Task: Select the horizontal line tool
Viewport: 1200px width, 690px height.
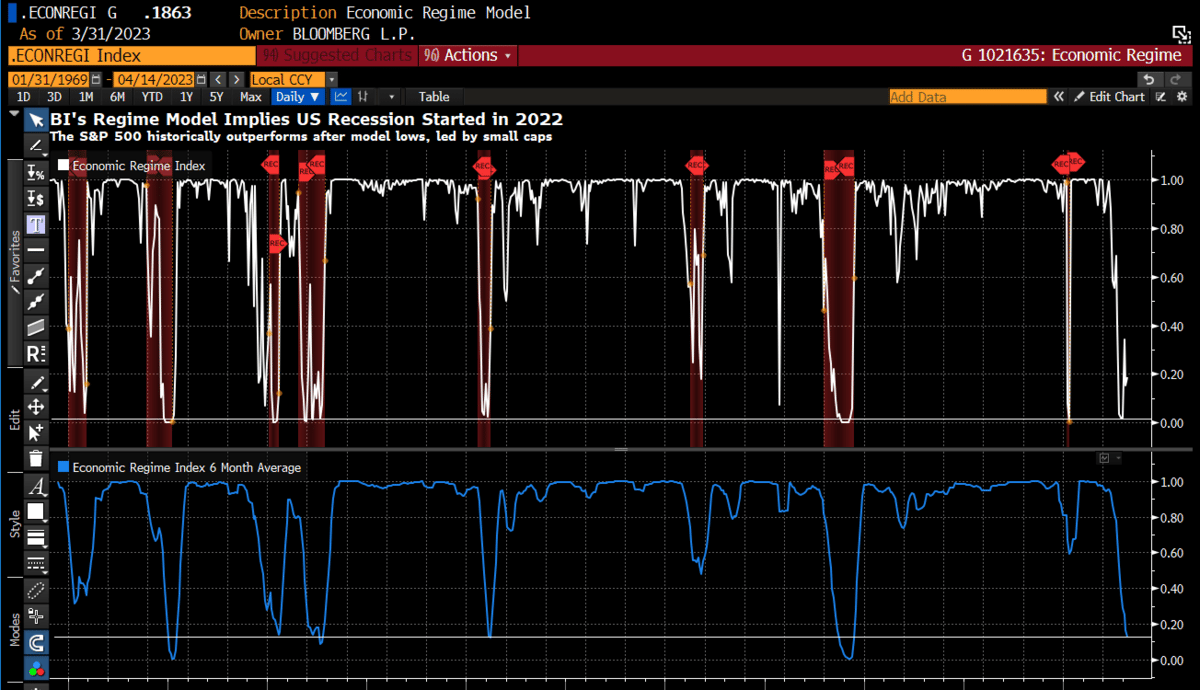Action: click(x=36, y=249)
